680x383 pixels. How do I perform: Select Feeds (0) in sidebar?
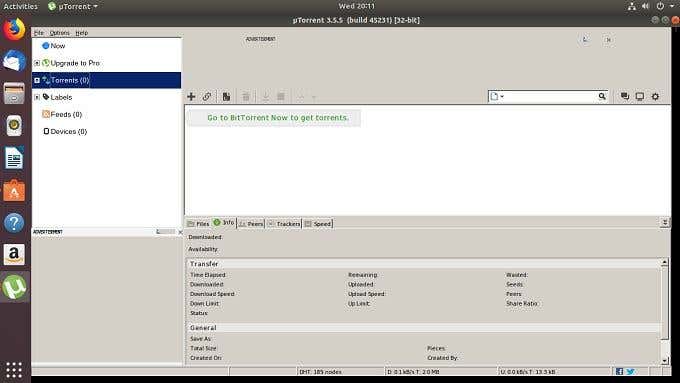click(66, 114)
